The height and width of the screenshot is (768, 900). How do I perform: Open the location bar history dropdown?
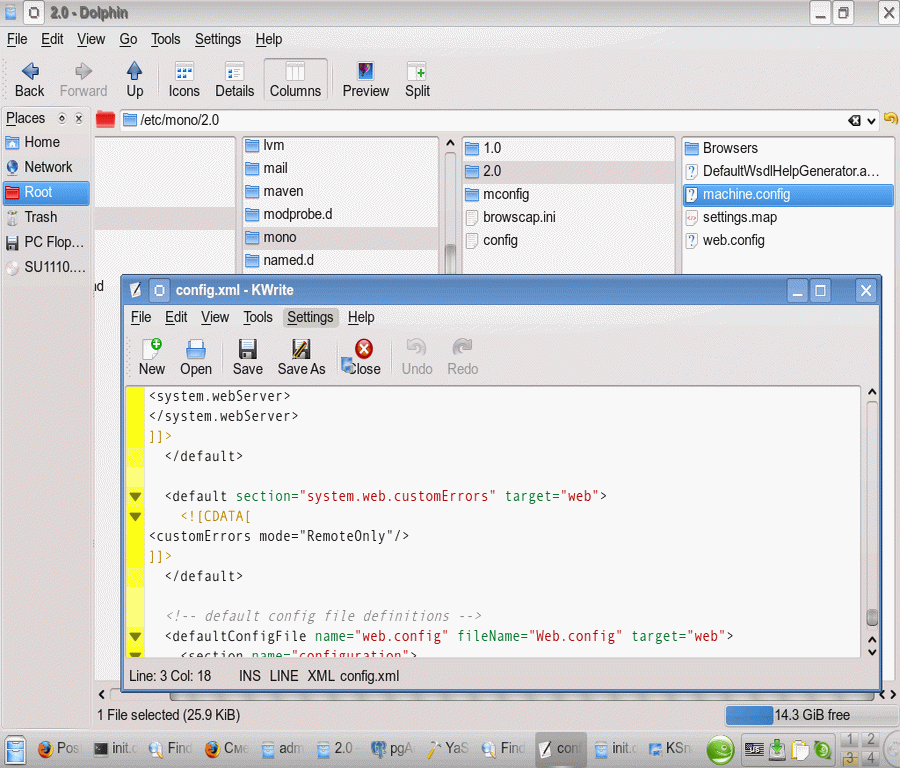pyautogui.click(x=871, y=121)
